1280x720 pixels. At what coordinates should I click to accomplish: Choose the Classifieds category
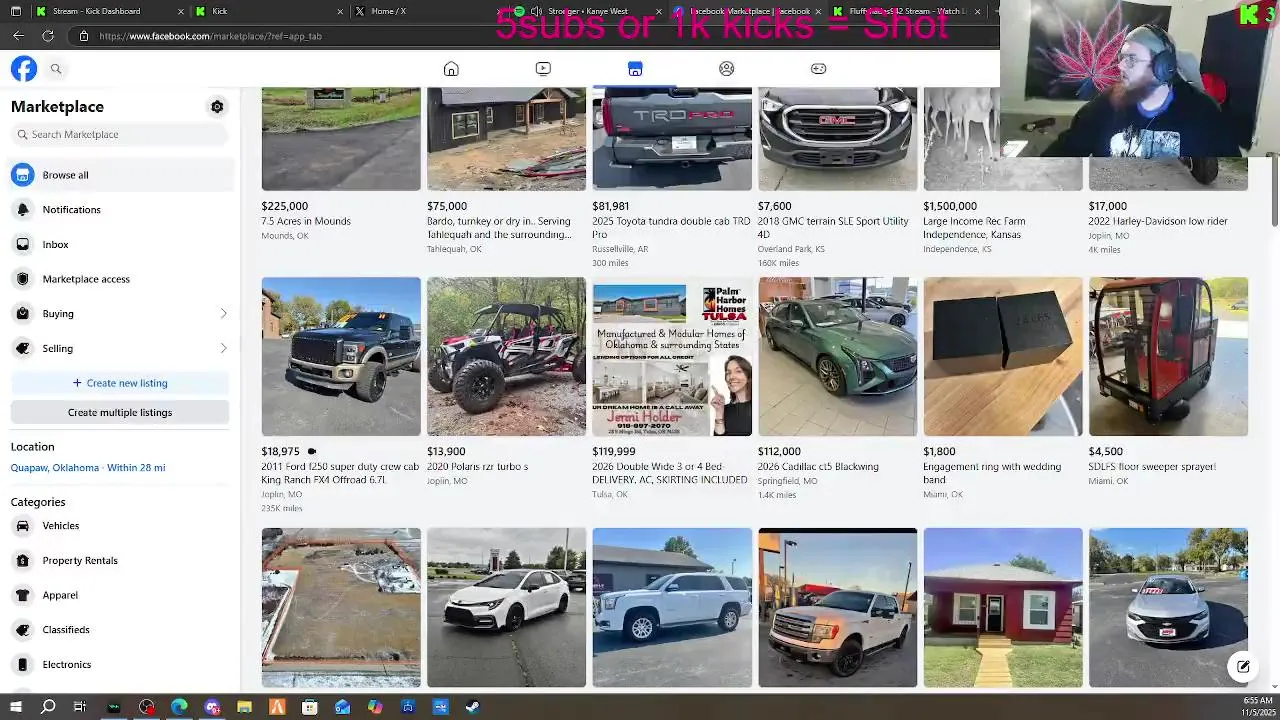120,630
